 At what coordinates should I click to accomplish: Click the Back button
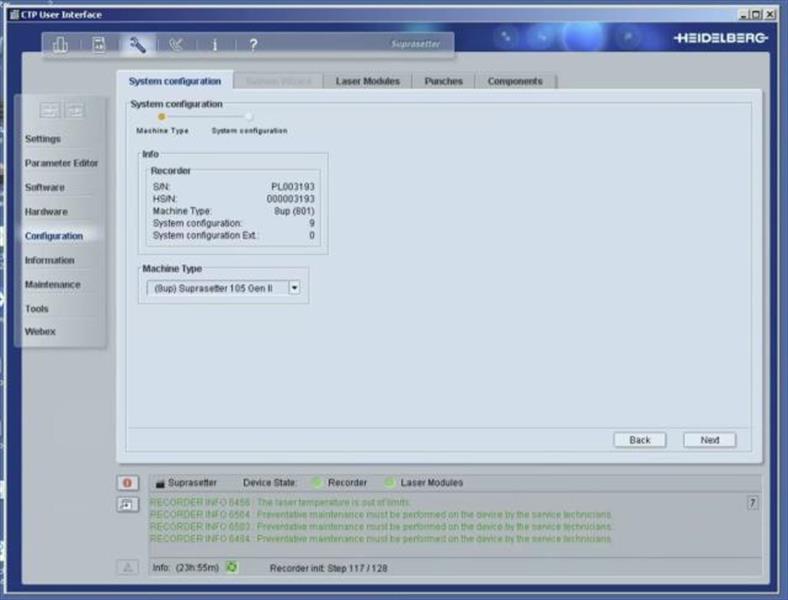[640, 440]
